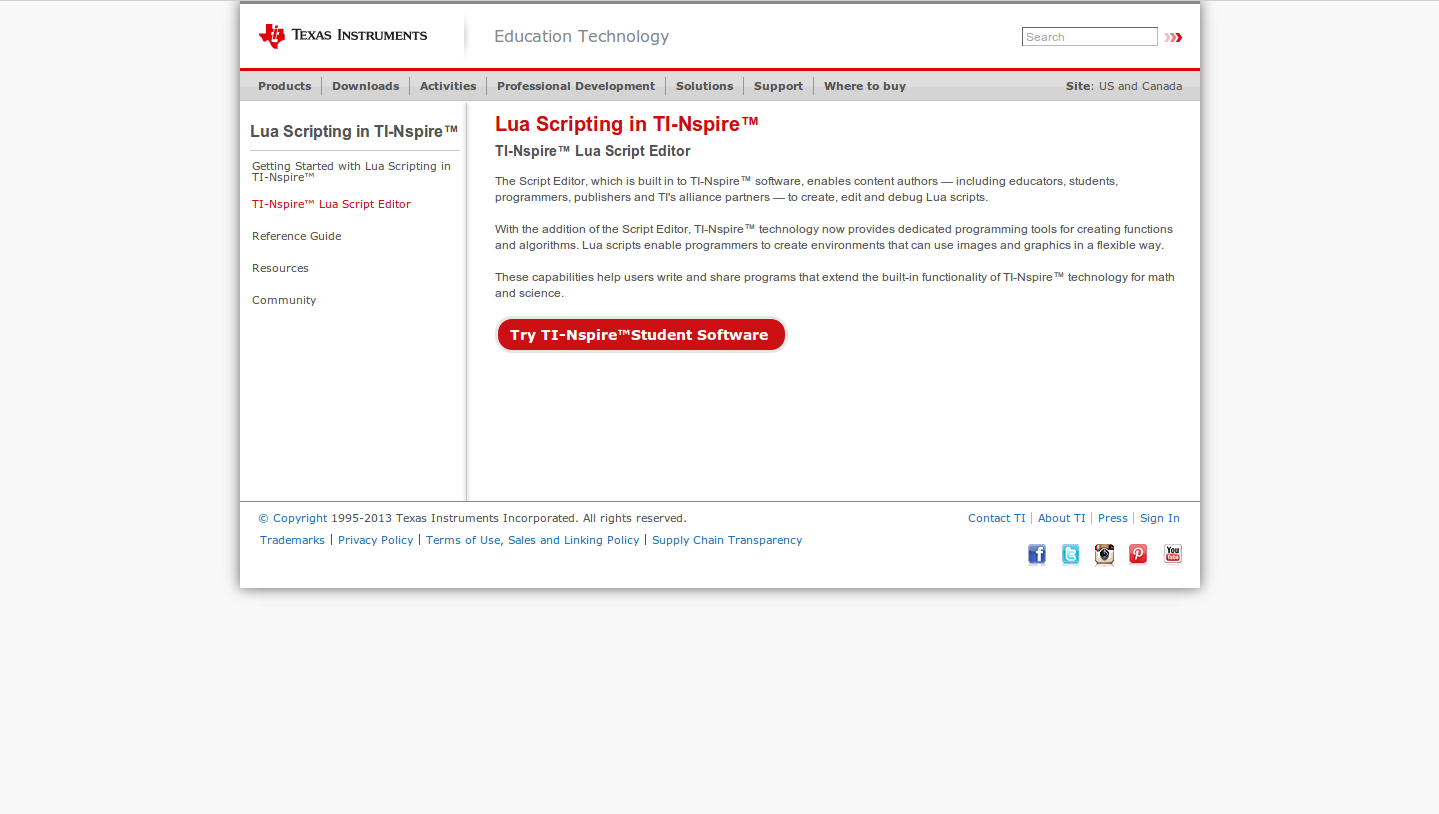The image size is (1439, 814).
Task: Open Terms of Use, Sales and Linking Policy
Action: tap(532, 540)
